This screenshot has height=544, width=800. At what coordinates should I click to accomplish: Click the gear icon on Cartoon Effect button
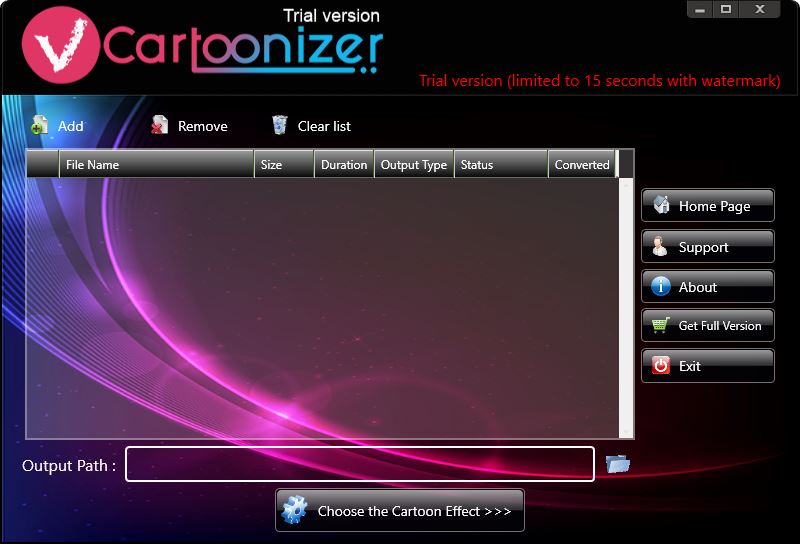294,510
